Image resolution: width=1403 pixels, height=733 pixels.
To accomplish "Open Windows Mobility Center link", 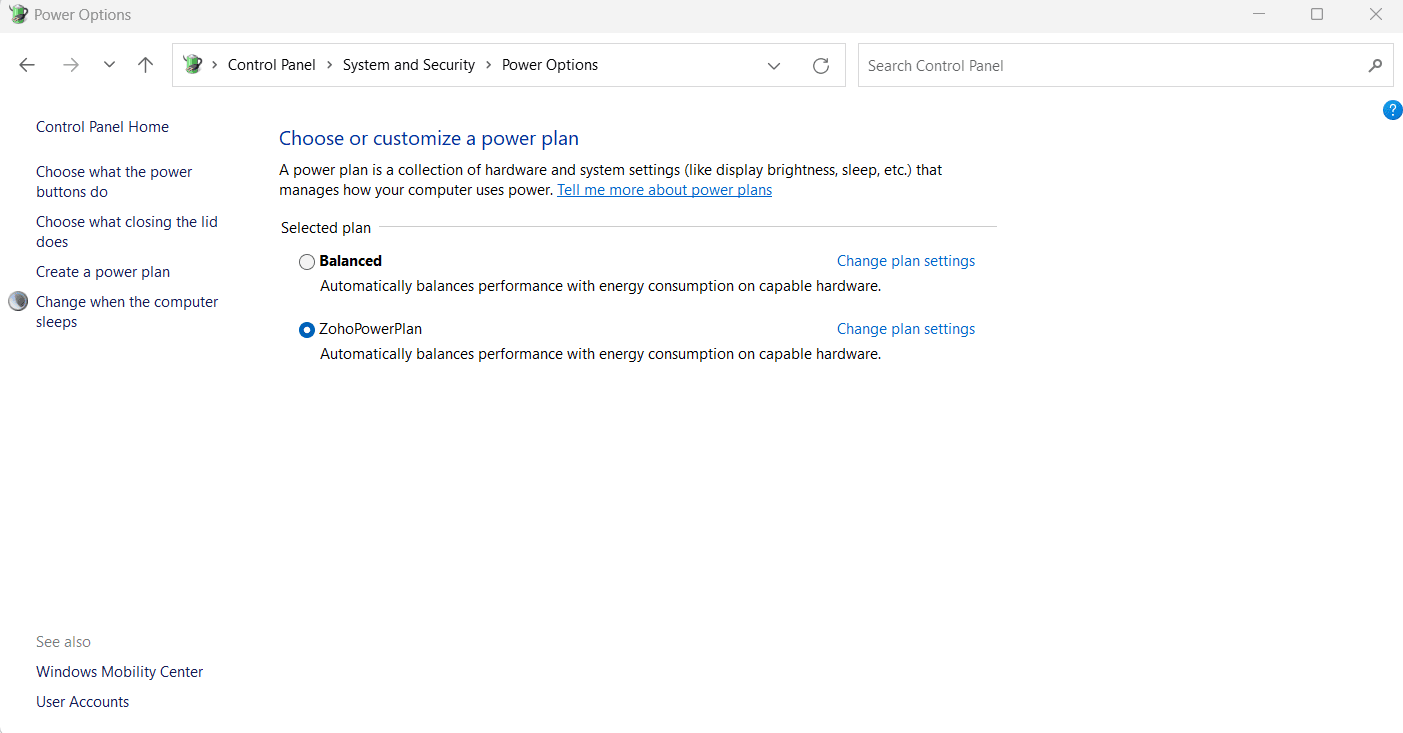I will point(119,672).
